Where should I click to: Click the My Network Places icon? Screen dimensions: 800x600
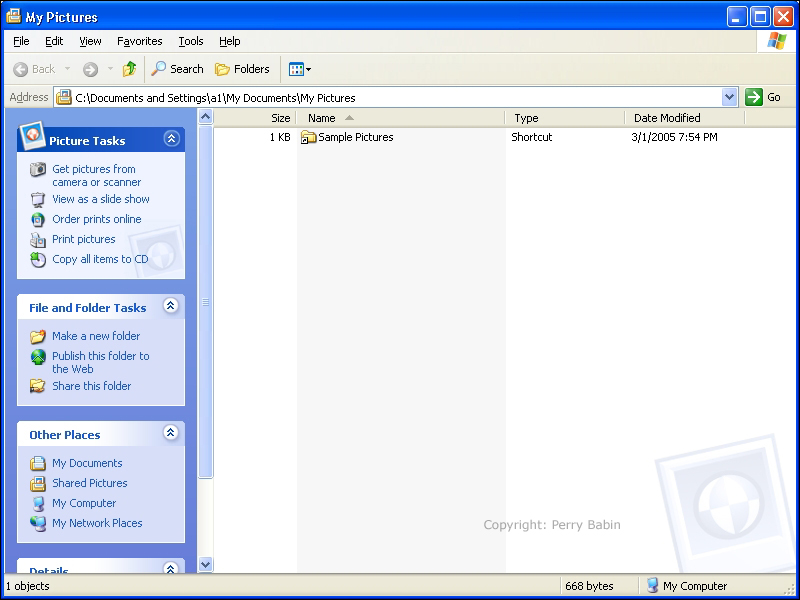38,523
